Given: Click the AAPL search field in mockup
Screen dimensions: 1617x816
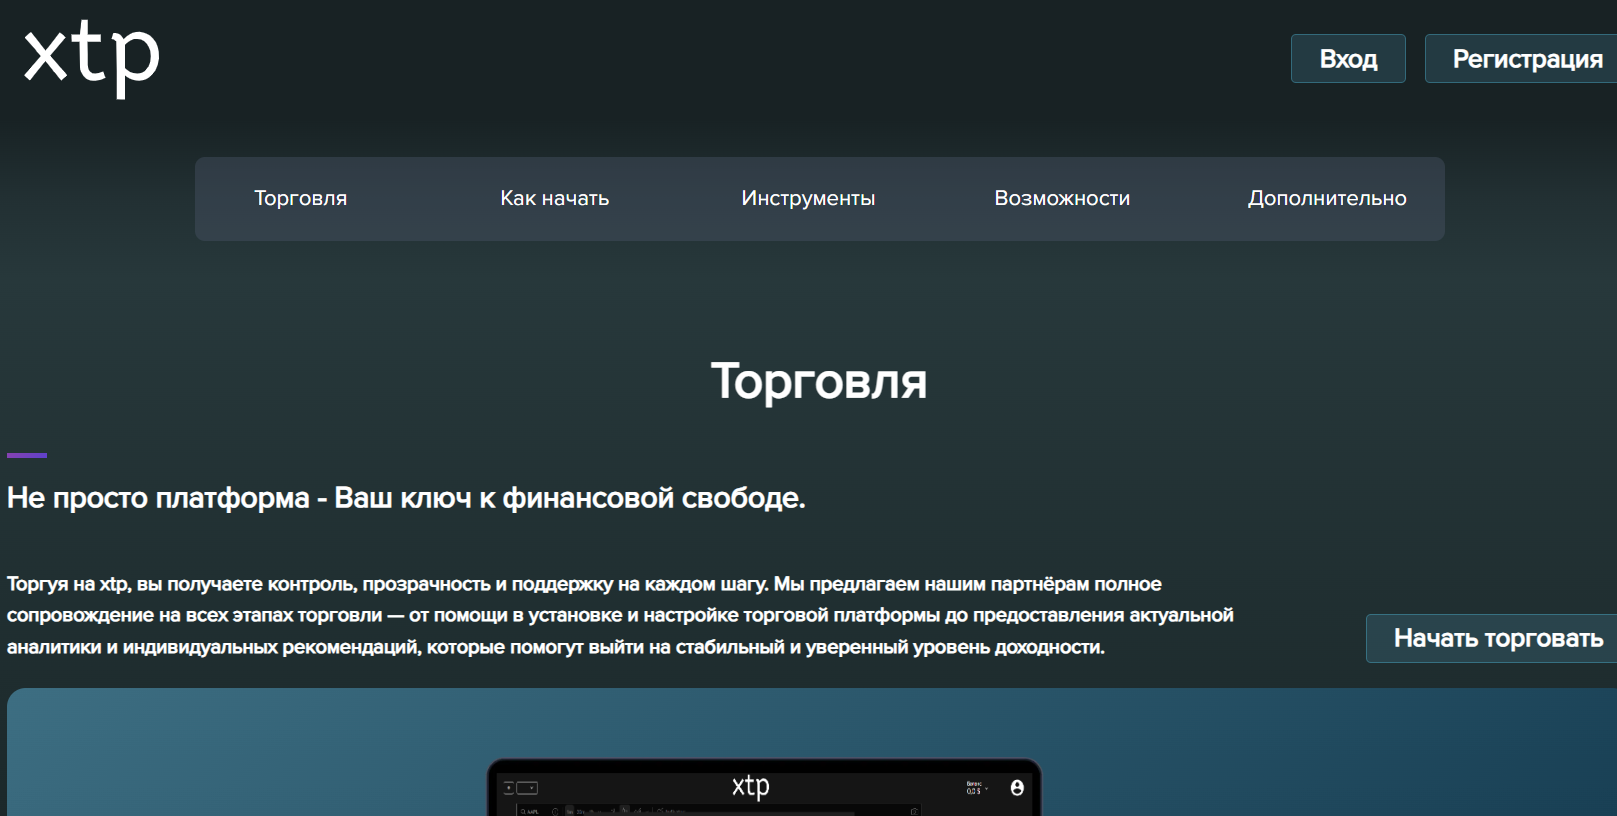Looking at the screenshot, I should coord(532,810).
